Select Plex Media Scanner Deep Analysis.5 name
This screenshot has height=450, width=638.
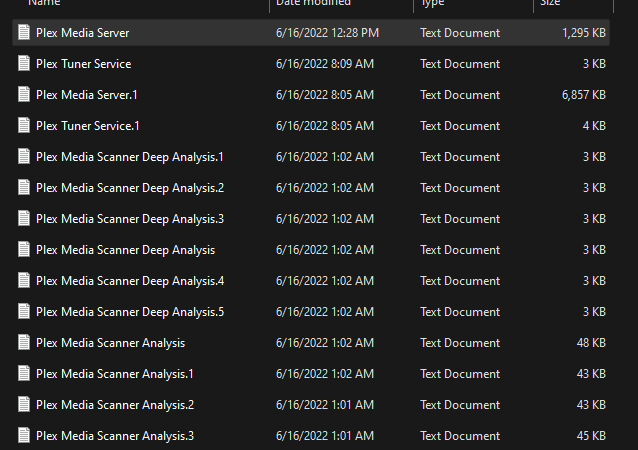click(x=130, y=312)
